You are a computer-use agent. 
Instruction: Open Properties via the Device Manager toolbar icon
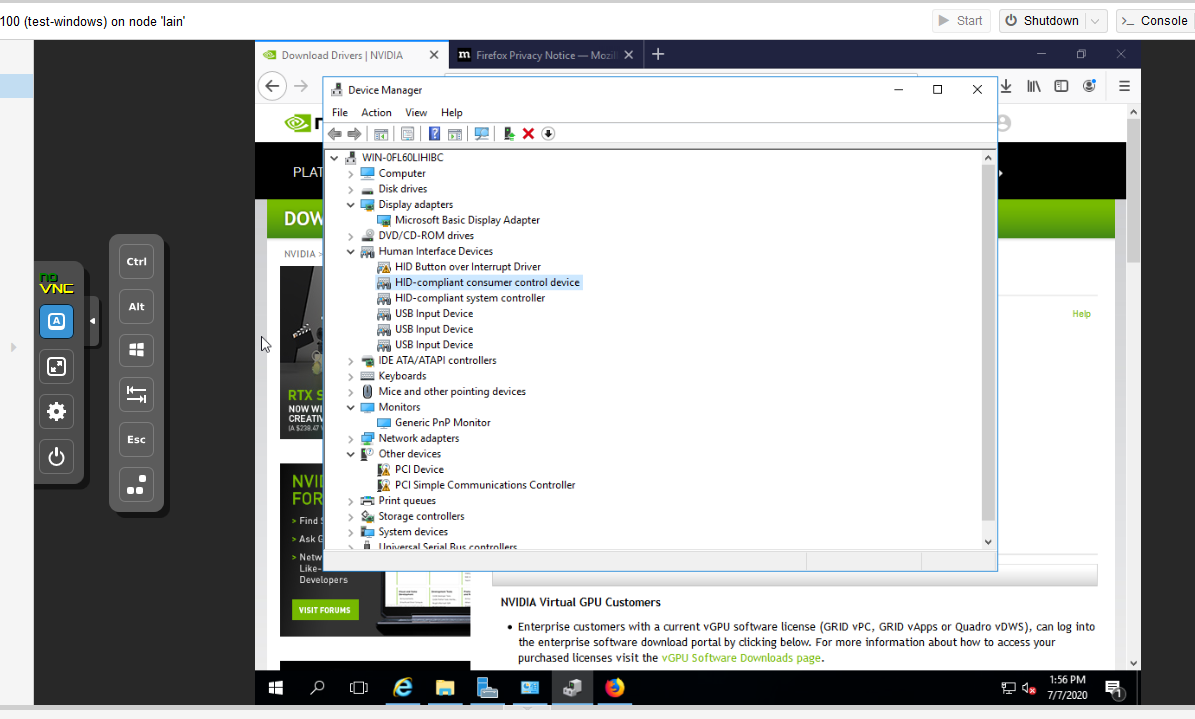point(408,134)
